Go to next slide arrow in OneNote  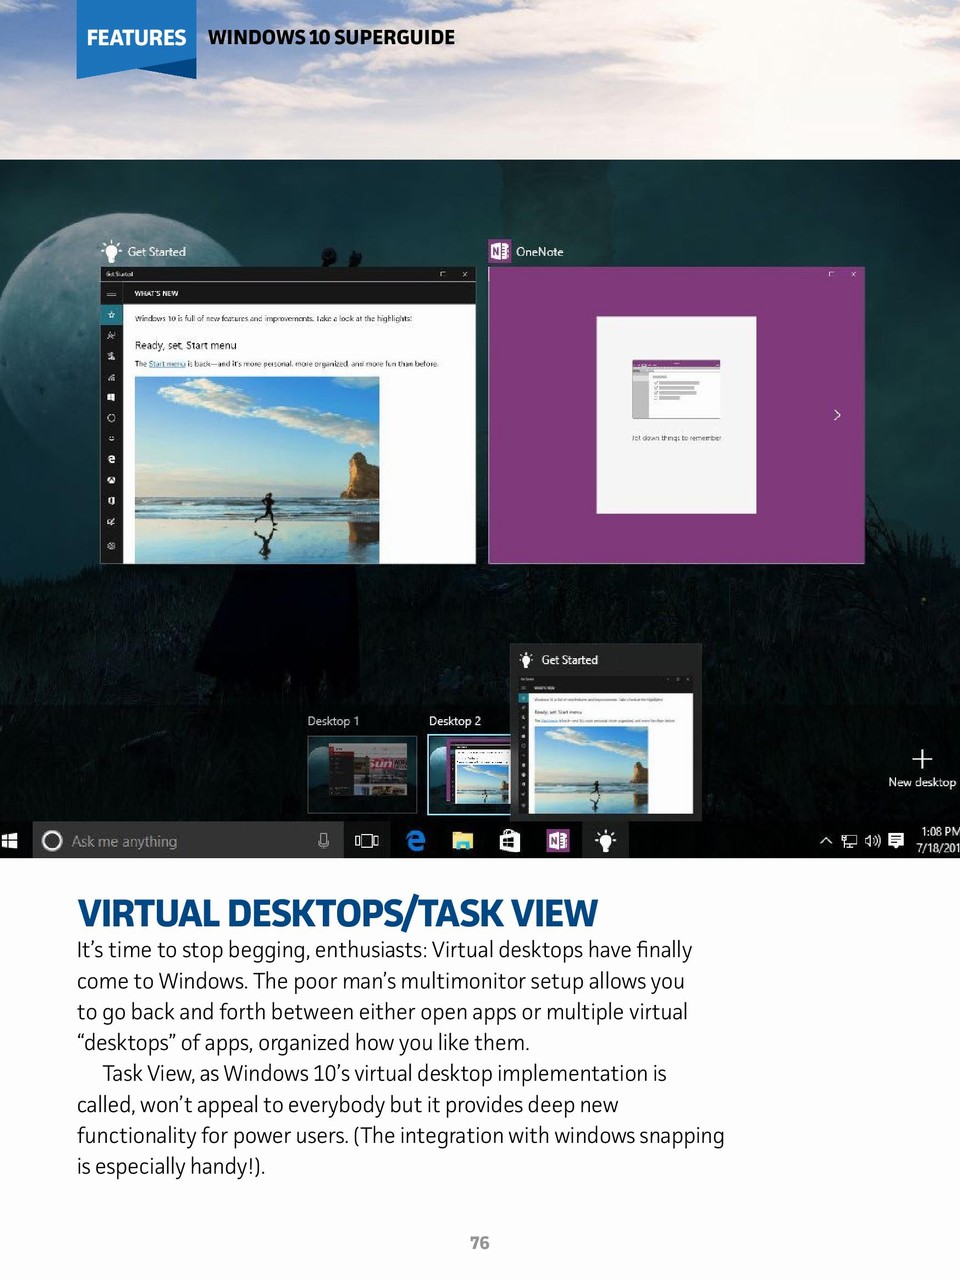tap(837, 415)
